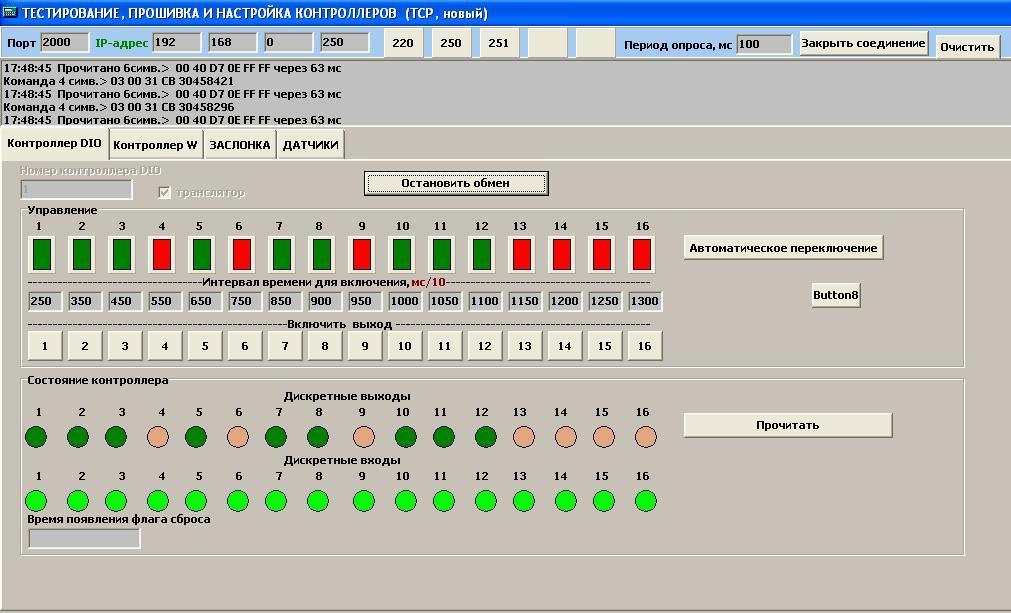
Task: Stop exchange with Остановить обмен button
Action: pyautogui.click(x=456, y=183)
